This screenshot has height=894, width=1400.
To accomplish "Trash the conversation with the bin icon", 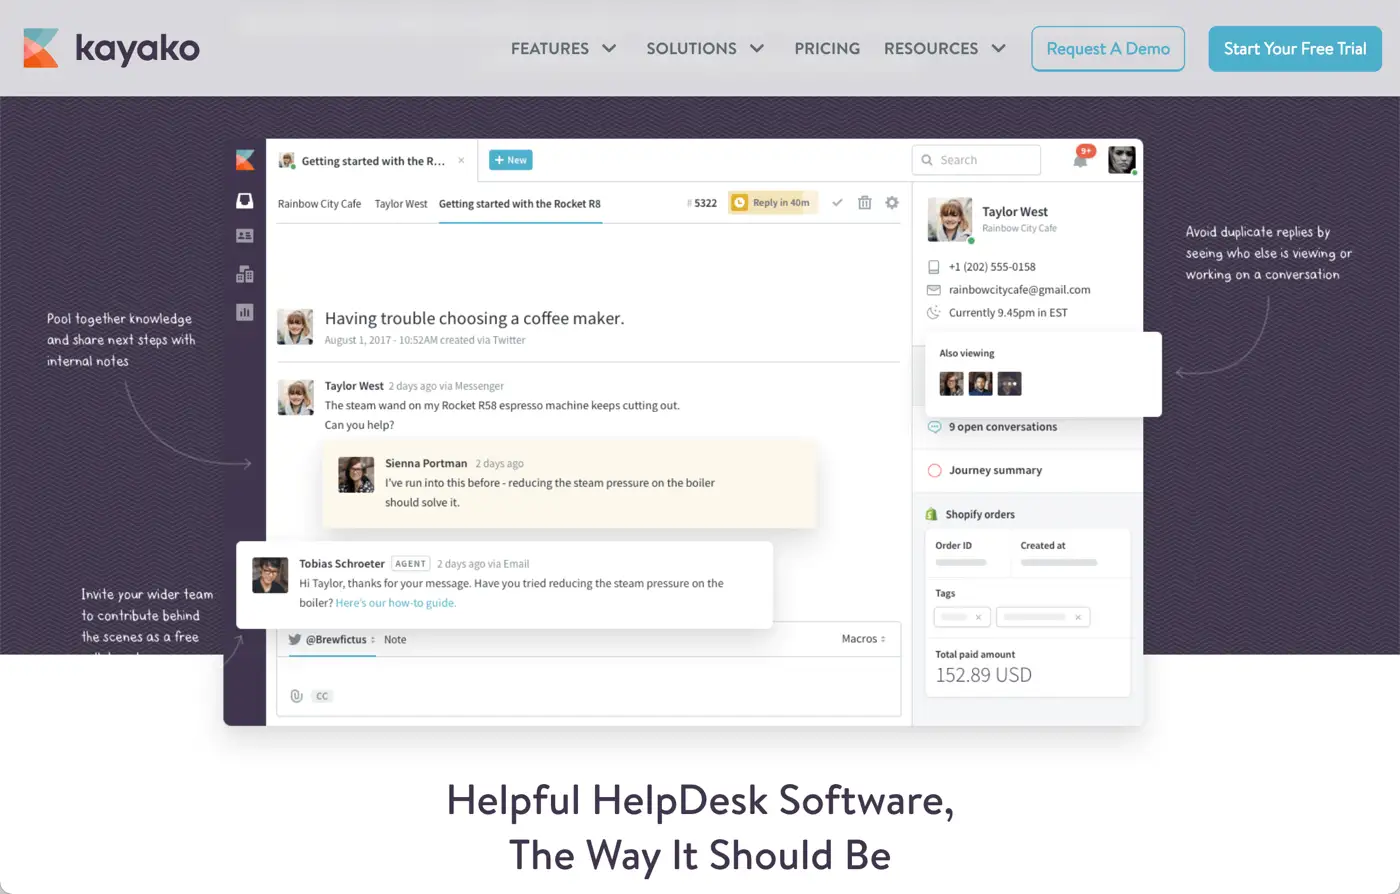I will (x=865, y=203).
